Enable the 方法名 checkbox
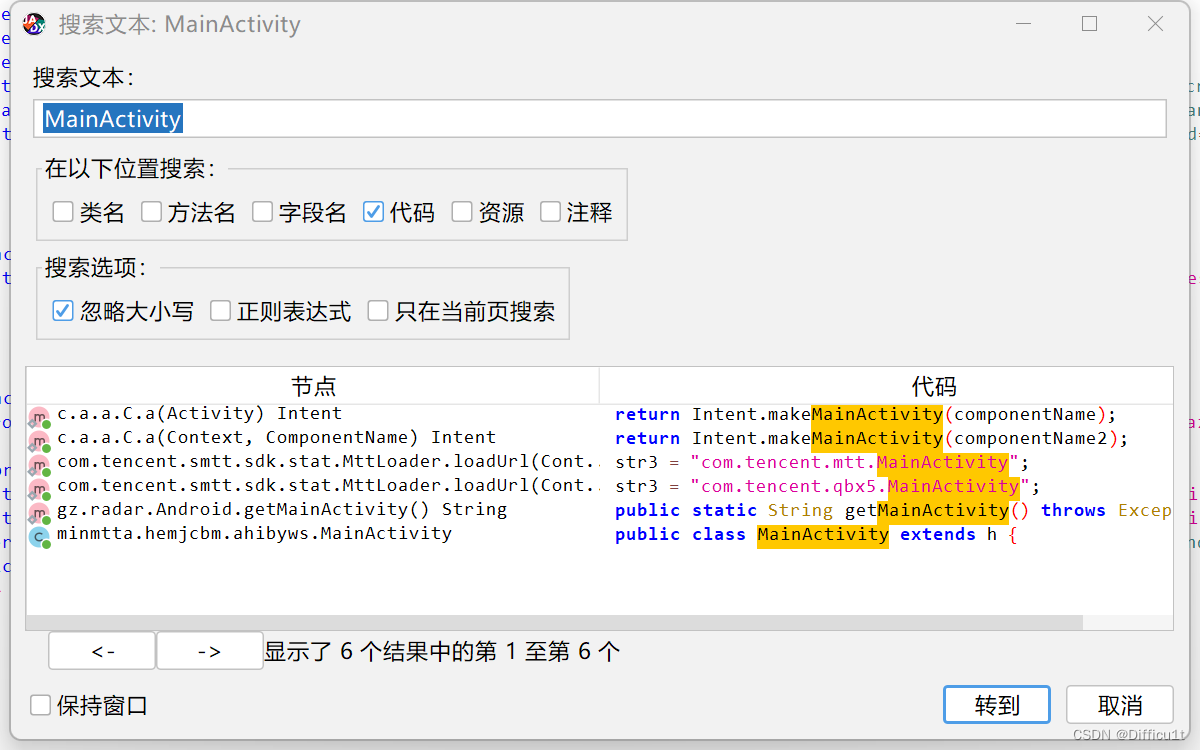The width and height of the screenshot is (1200, 750). tap(151, 212)
